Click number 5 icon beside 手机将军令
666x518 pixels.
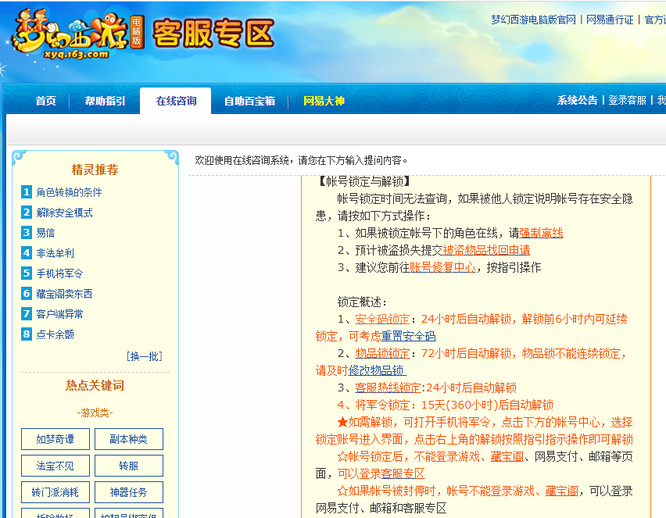pos(26,273)
